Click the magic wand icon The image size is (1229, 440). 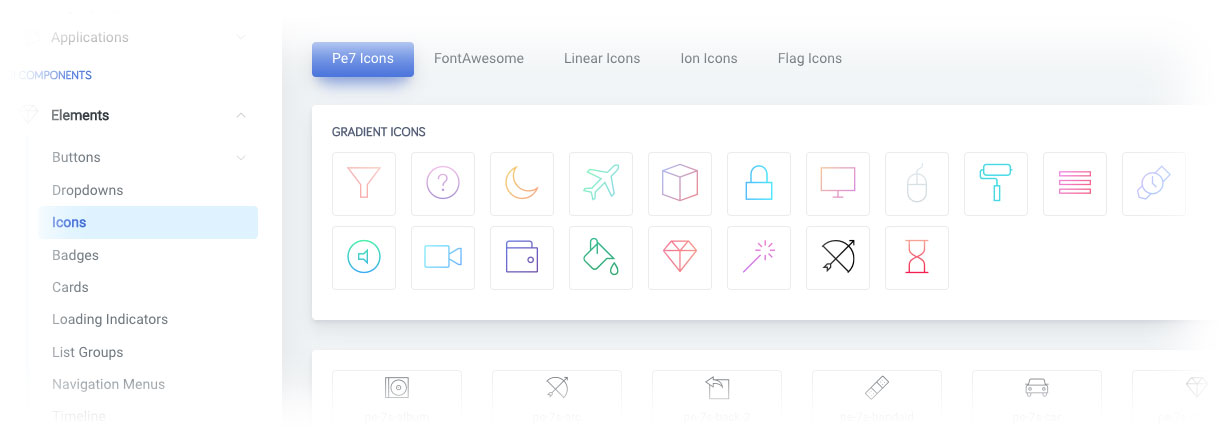(759, 258)
